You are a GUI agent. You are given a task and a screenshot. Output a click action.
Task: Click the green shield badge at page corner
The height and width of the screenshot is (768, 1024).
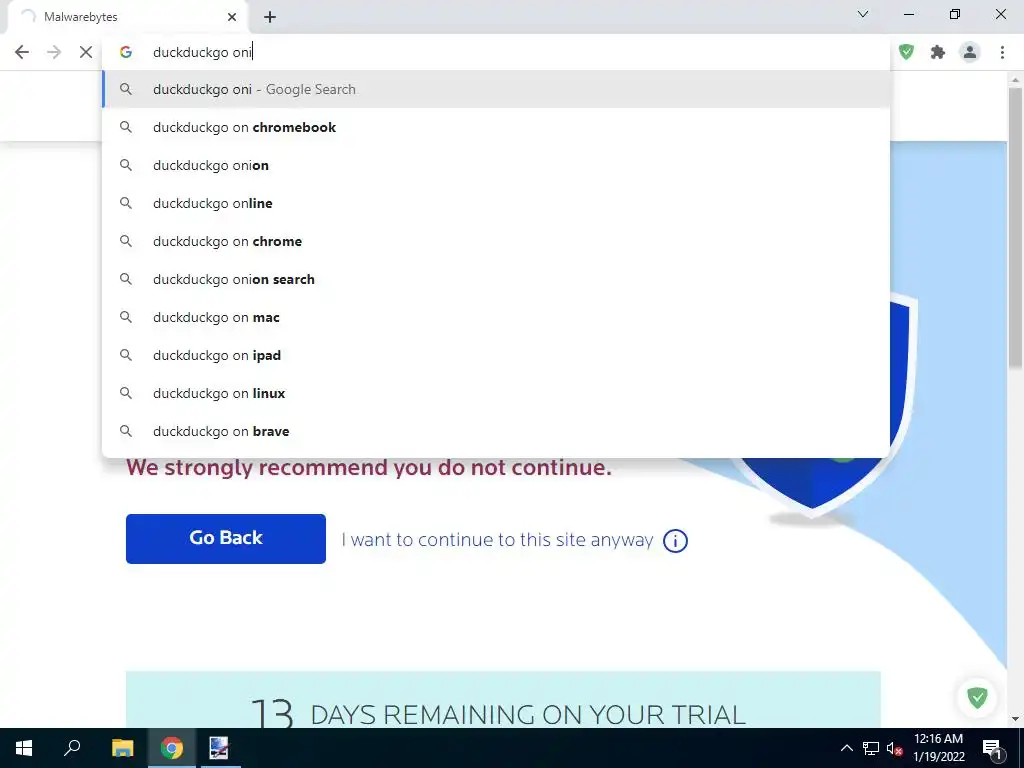tap(977, 697)
